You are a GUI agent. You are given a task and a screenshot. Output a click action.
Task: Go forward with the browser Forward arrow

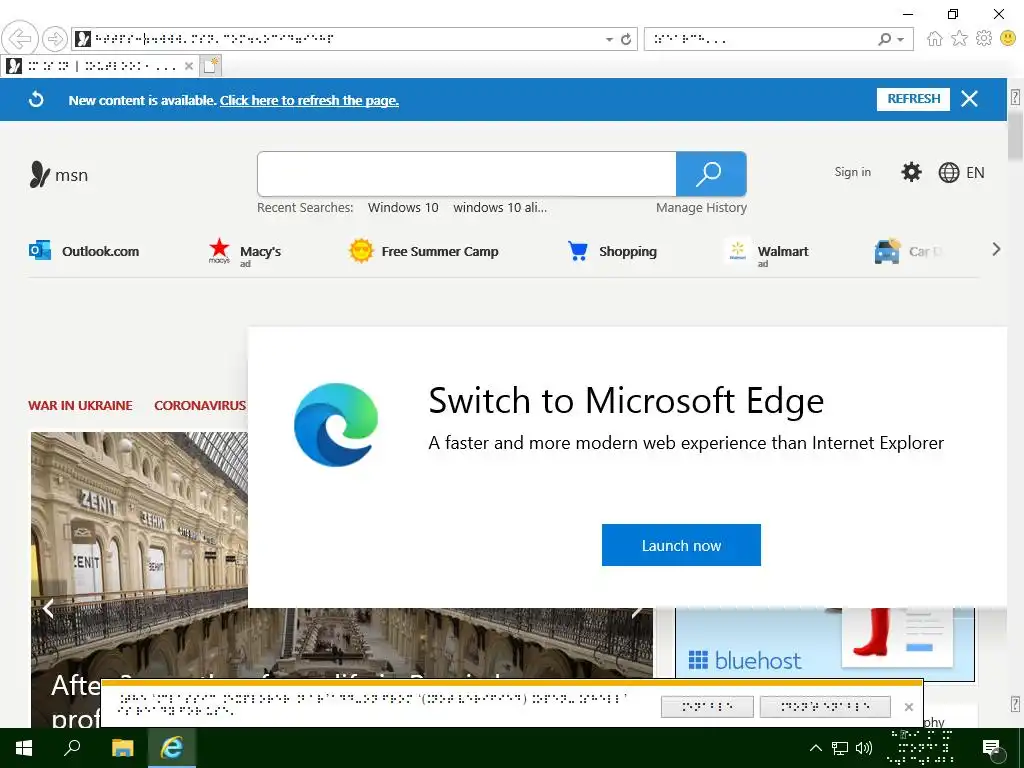56,39
